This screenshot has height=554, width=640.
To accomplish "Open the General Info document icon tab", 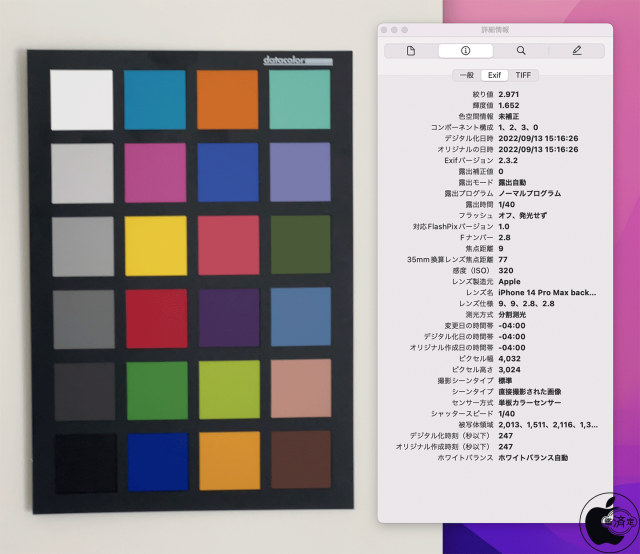I will [411, 50].
